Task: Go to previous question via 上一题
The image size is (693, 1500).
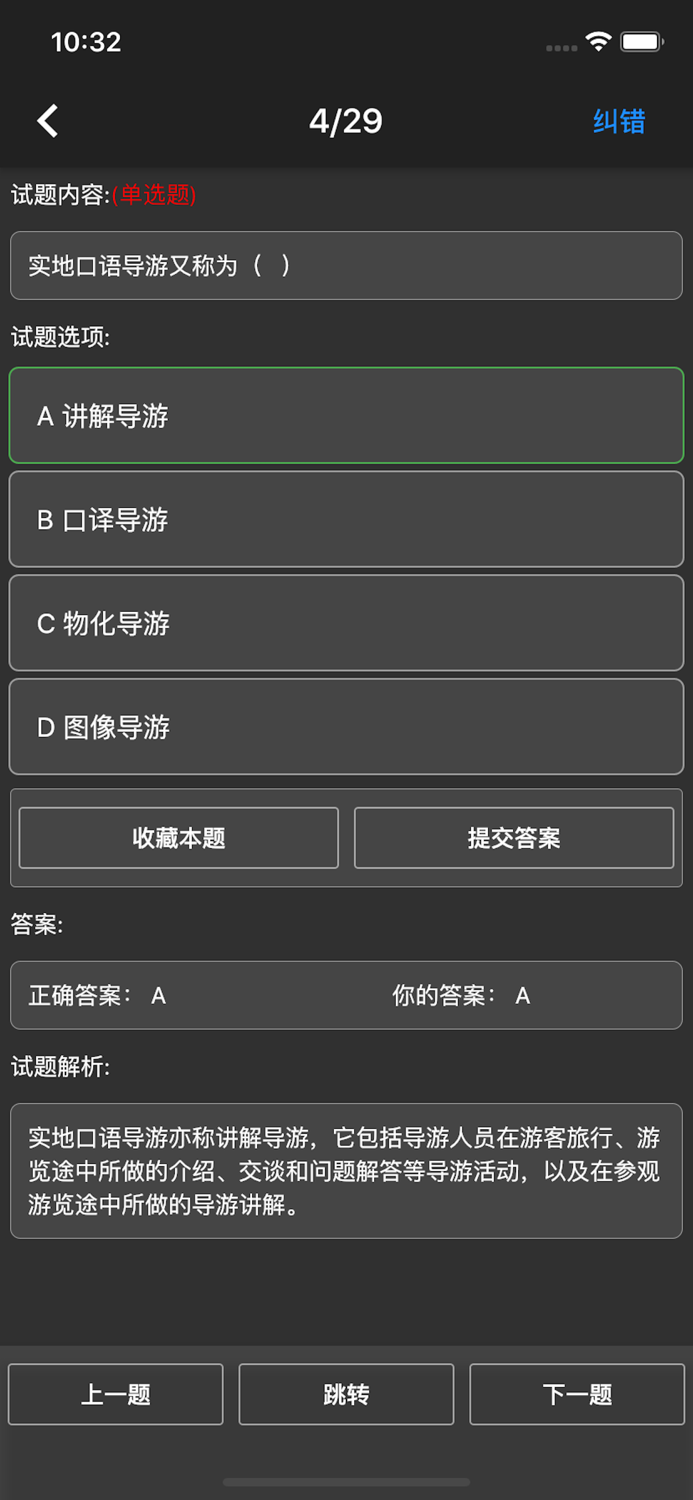Action: pyautogui.click(x=115, y=1394)
